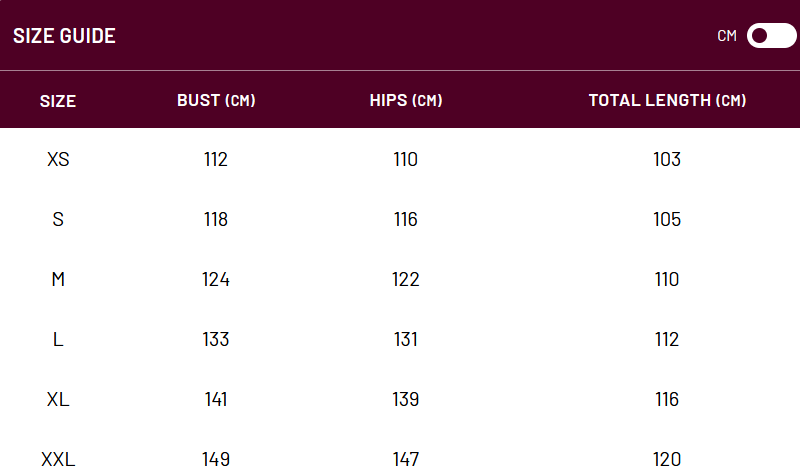Click hips value 139 for XL
This screenshot has width=800, height=474.
pos(405,399)
